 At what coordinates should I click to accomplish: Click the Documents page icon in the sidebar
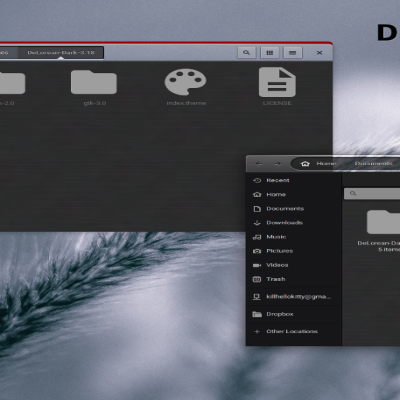tap(257, 209)
